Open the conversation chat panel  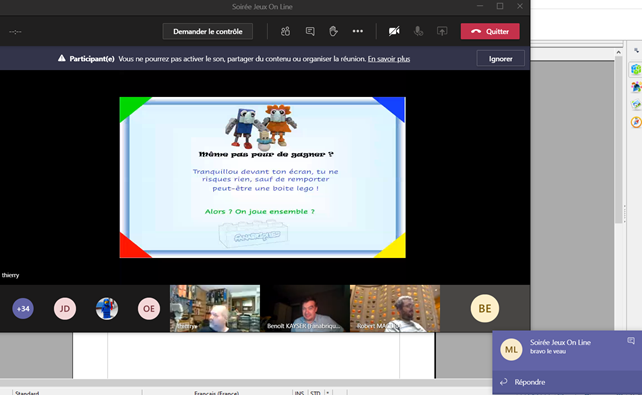pyautogui.click(x=310, y=32)
